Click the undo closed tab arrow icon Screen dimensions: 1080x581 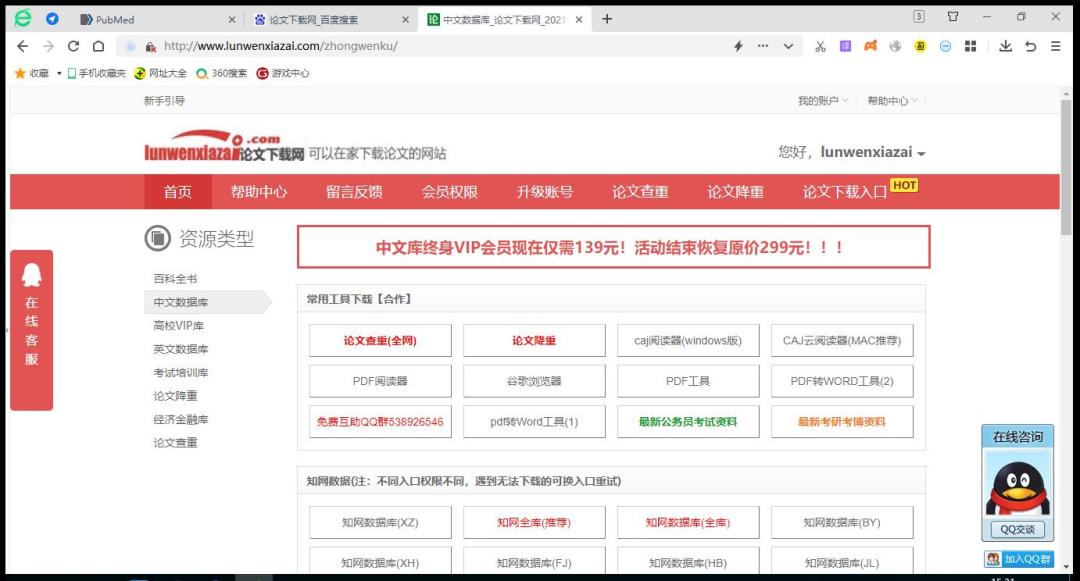pos(1030,46)
